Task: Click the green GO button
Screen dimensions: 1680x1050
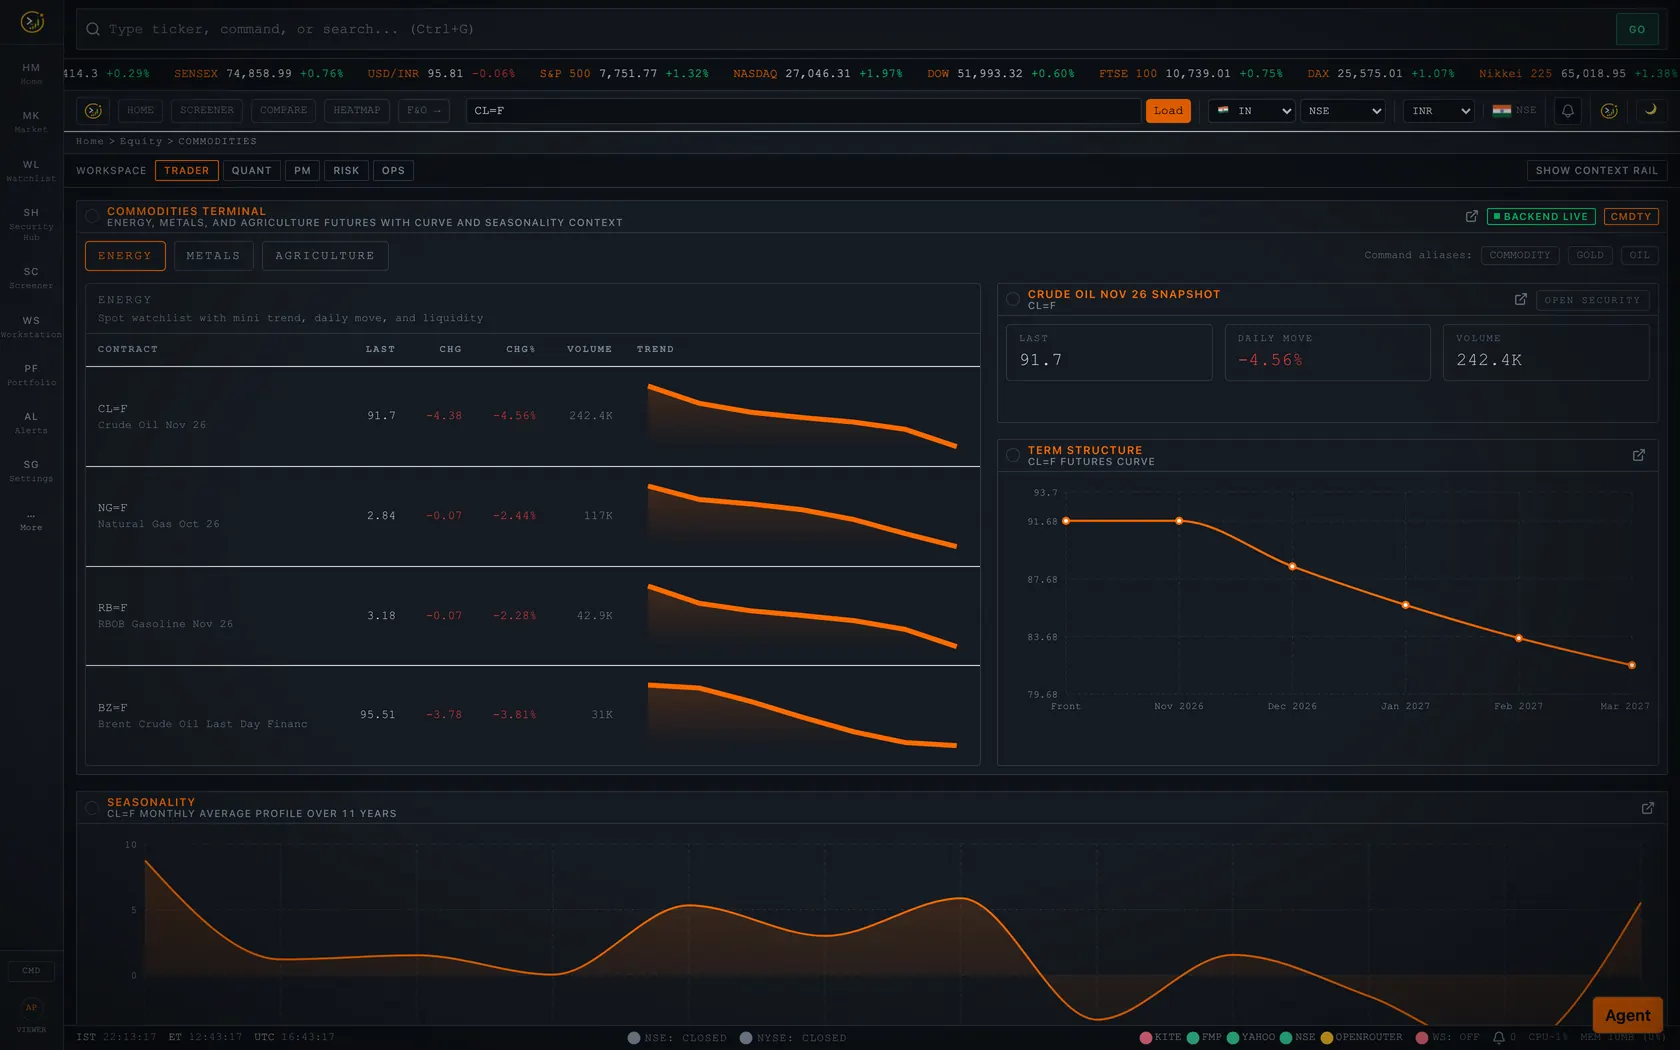Action: pyautogui.click(x=1637, y=29)
